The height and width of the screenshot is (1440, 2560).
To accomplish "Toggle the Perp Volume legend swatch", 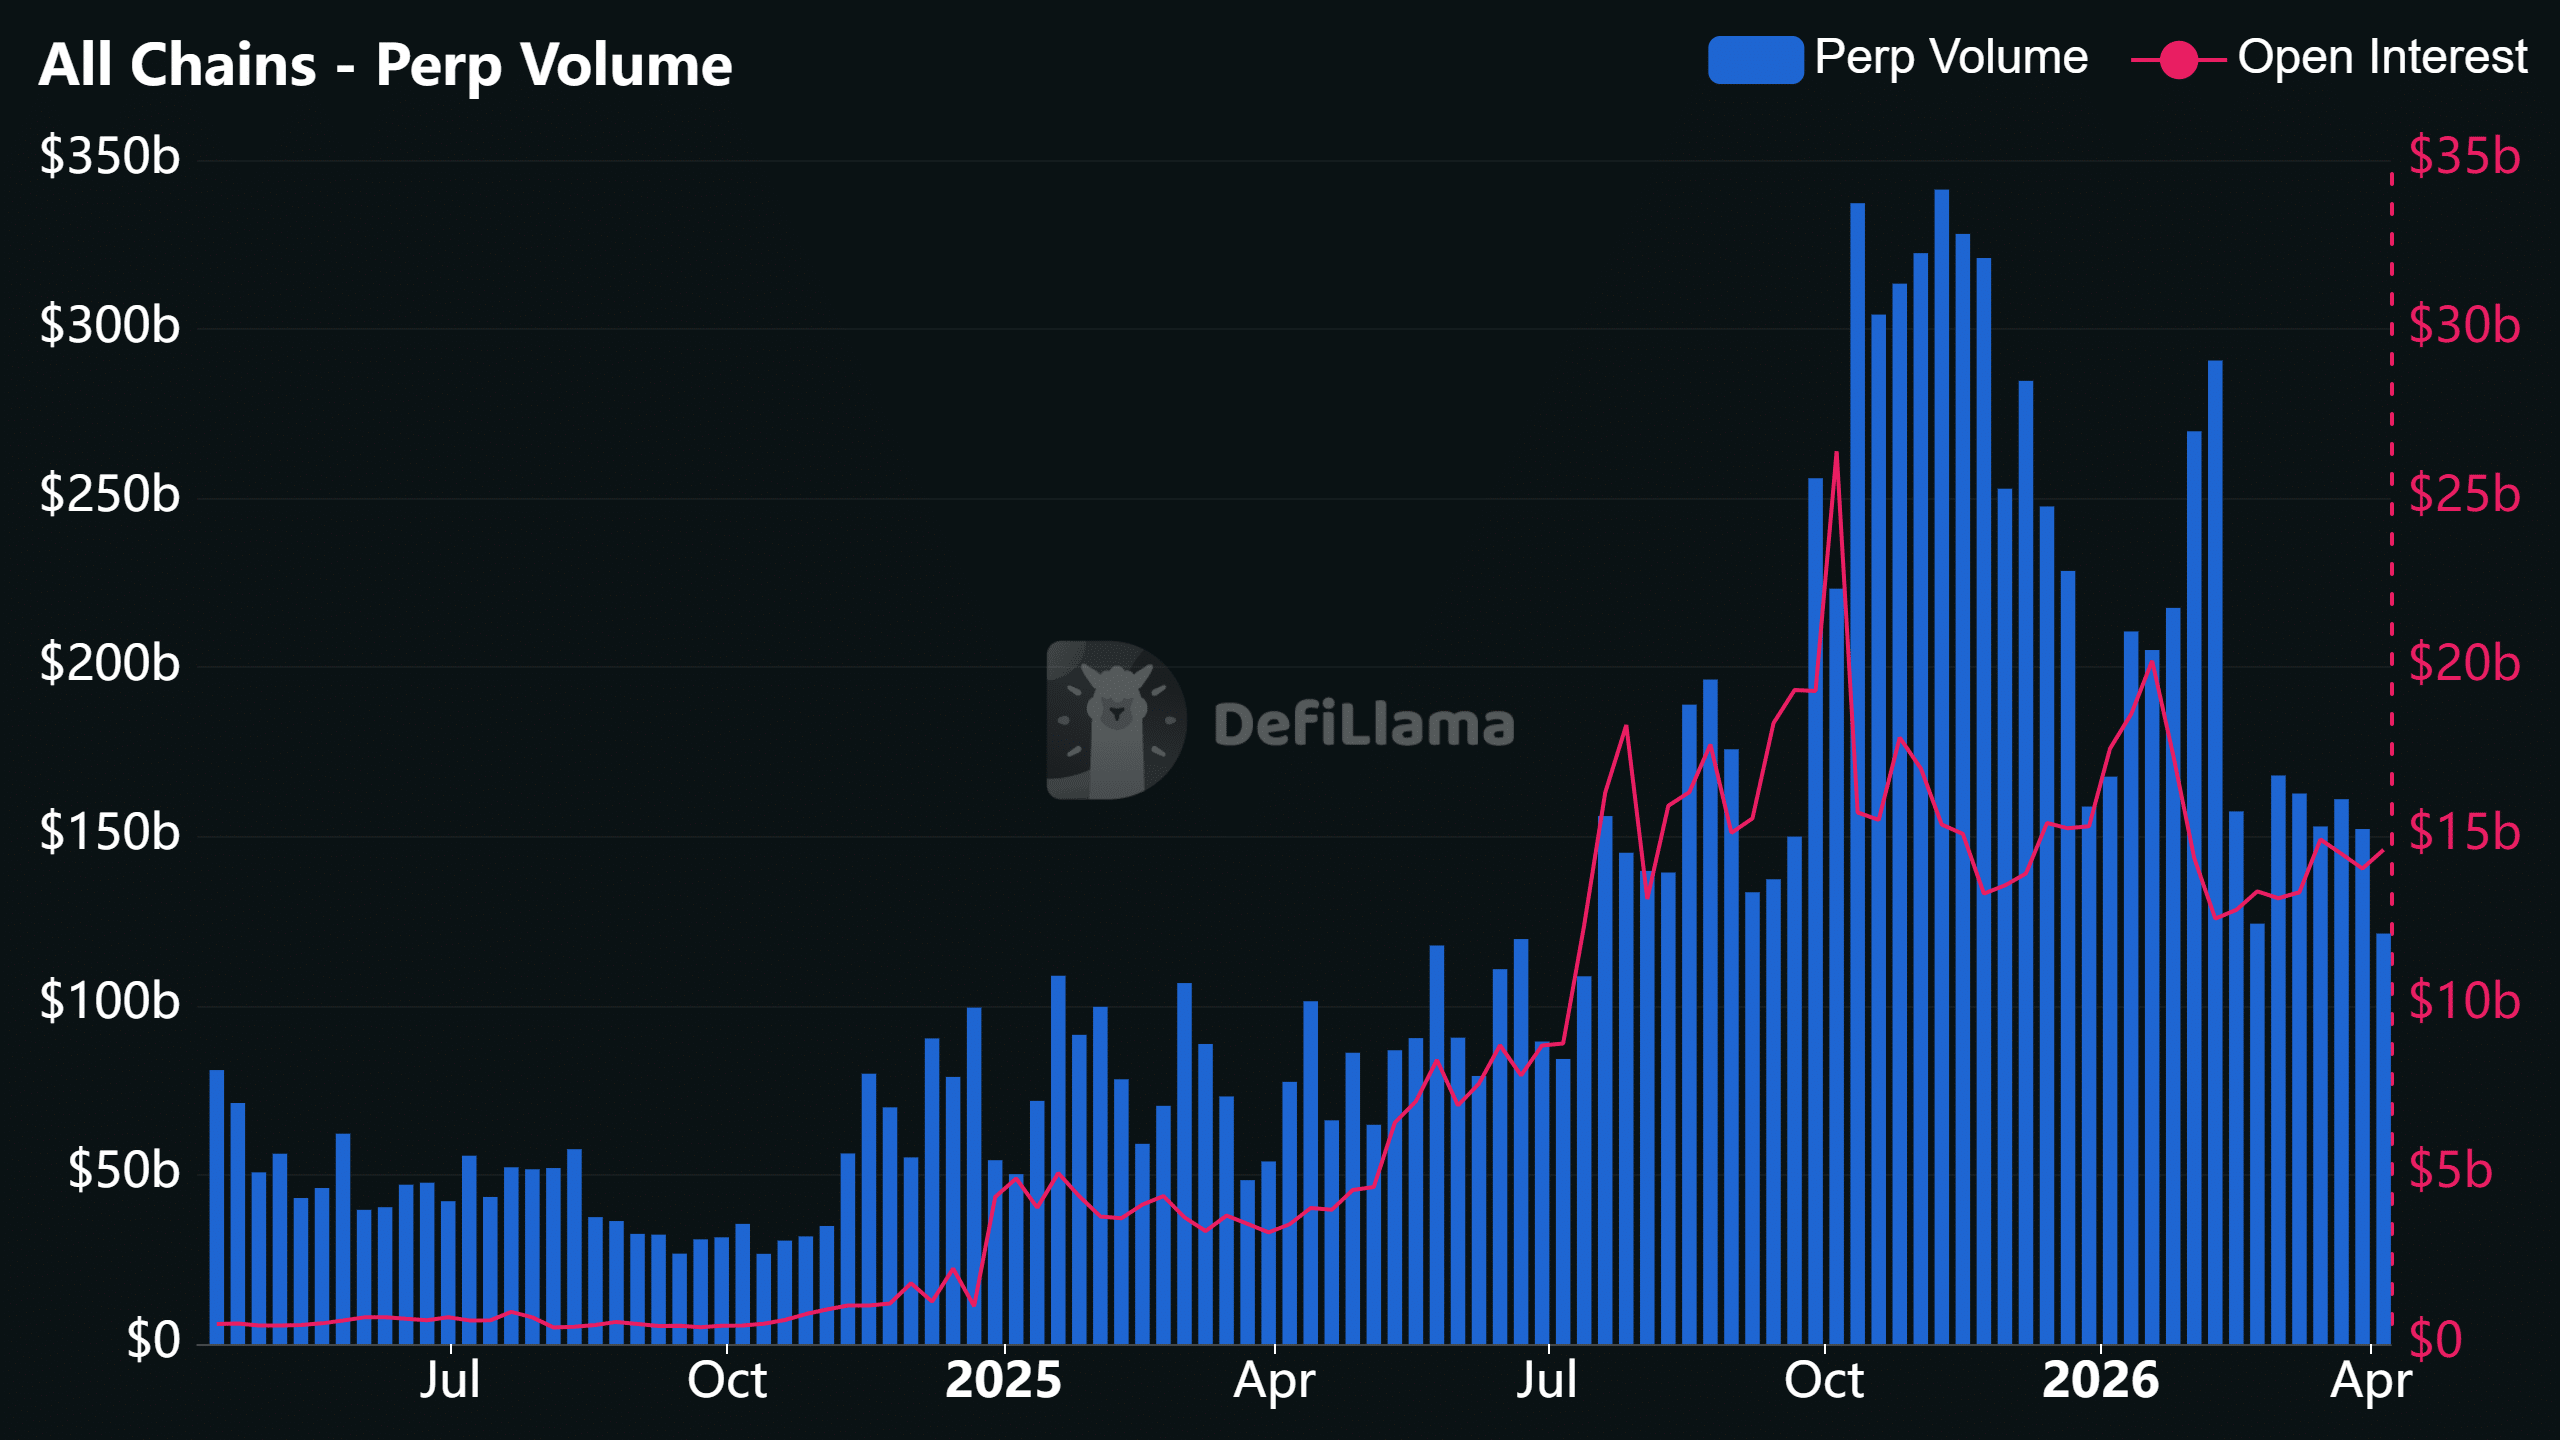I will [x=1755, y=59].
